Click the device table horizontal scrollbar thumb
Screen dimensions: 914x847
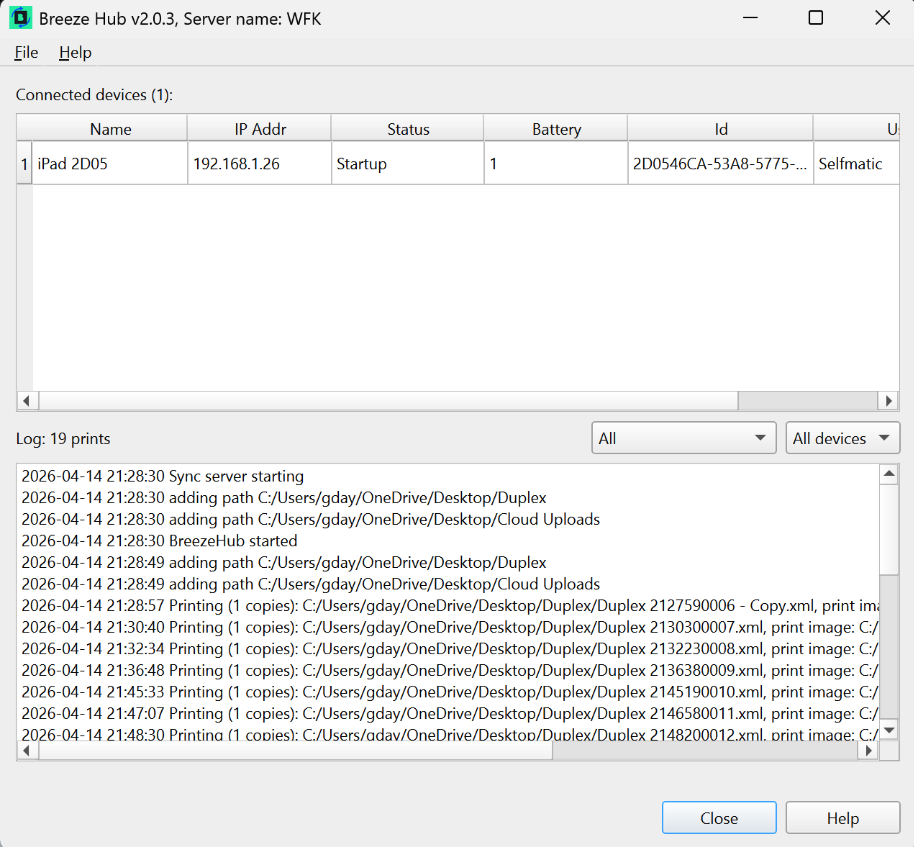pyautogui.click(x=388, y=400)
